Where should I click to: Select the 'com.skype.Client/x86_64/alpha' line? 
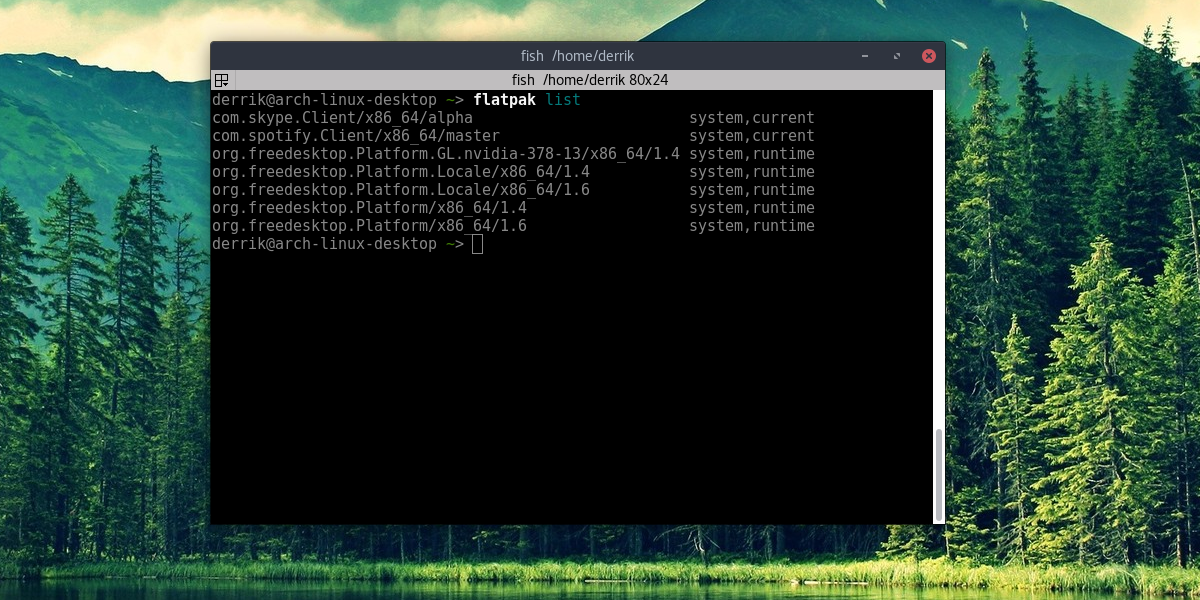(342, 118)
